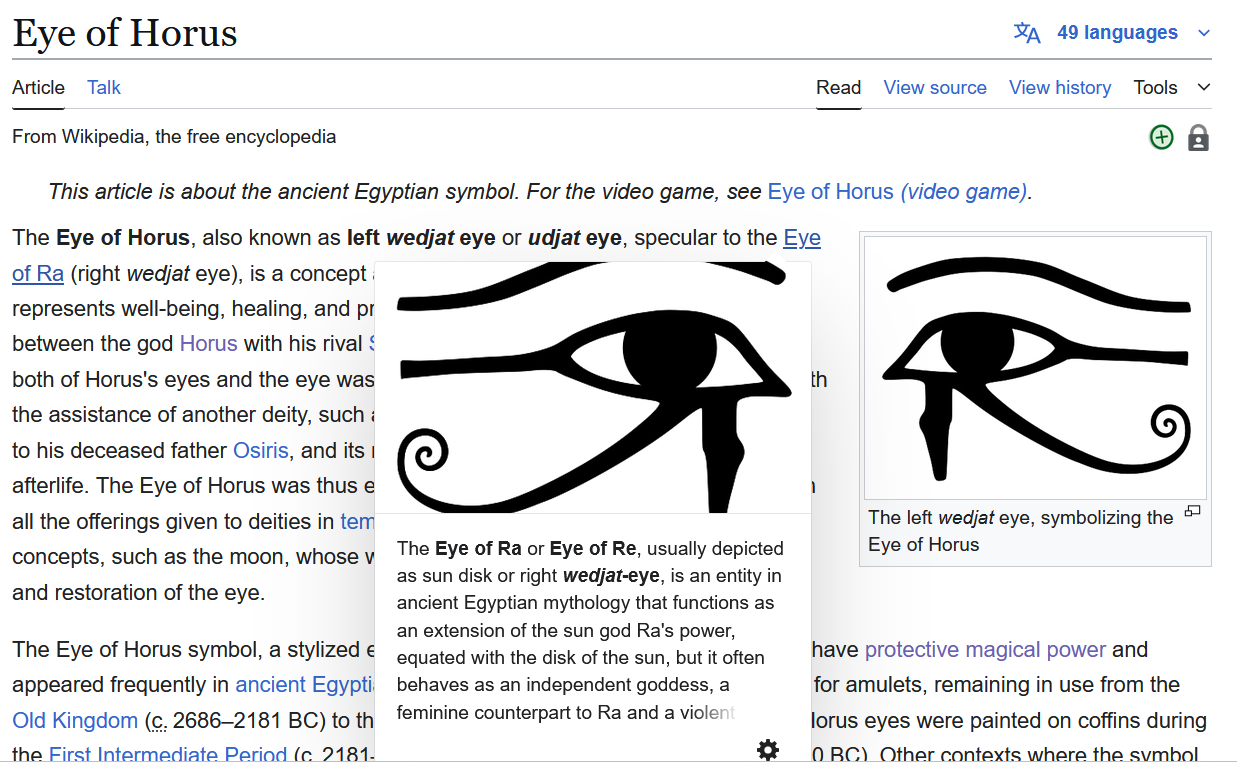Click the green good article plus icon
Viewport: 1237px width, 762px height.
pyautogui.click(x=1161, y=138)
